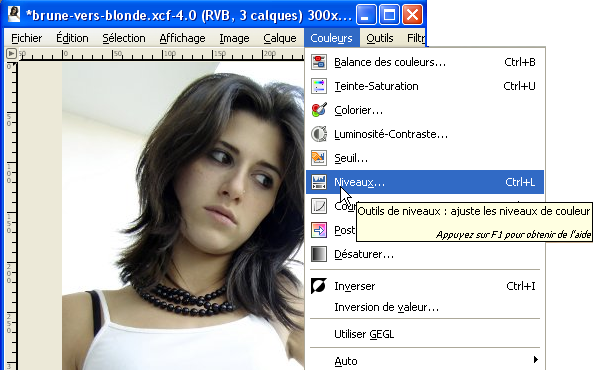Click the Colorier palette icon
Image resolution: width=593 pixels, height=370 pixels.
(x=319, y=110)
